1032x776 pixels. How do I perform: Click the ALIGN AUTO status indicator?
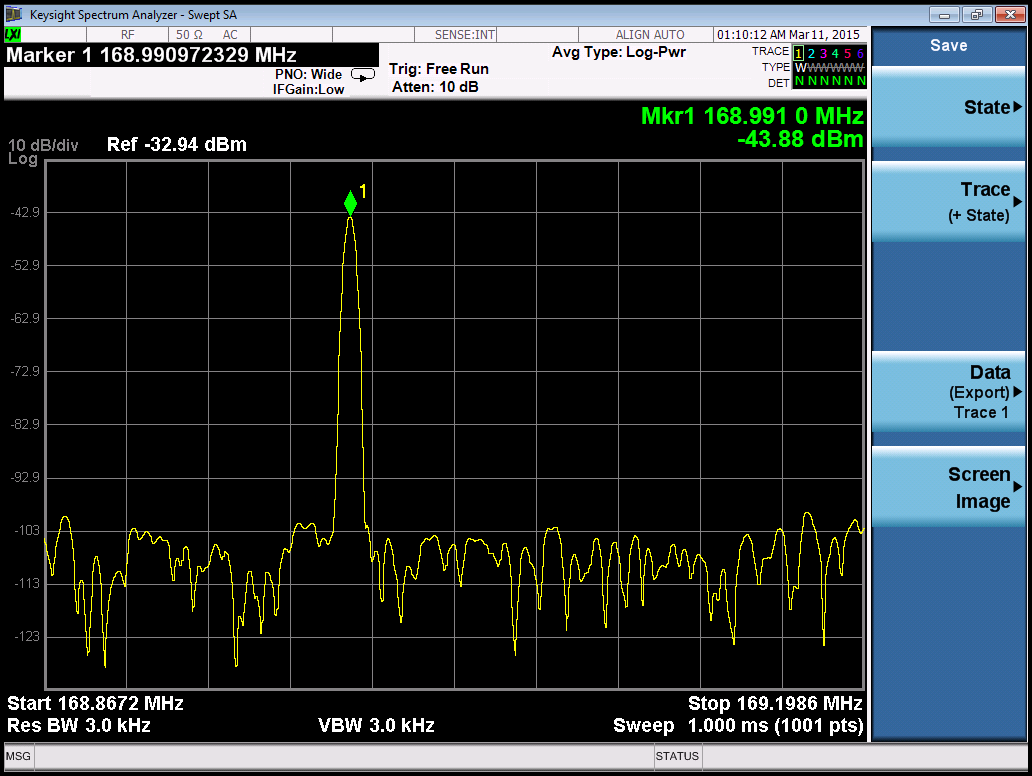[x=650, y=35]
